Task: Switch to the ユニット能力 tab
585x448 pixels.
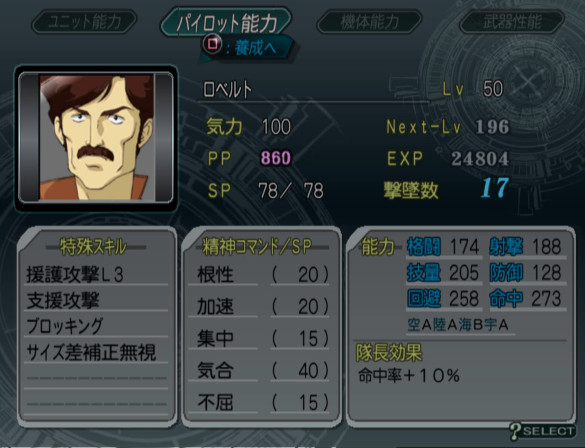Action: 84,22
